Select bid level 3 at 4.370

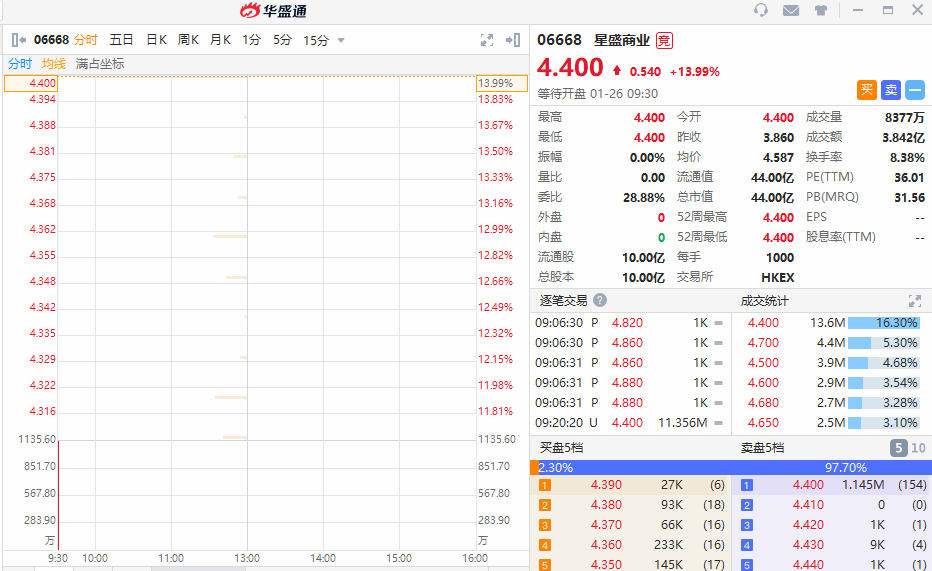pos(631,525)
